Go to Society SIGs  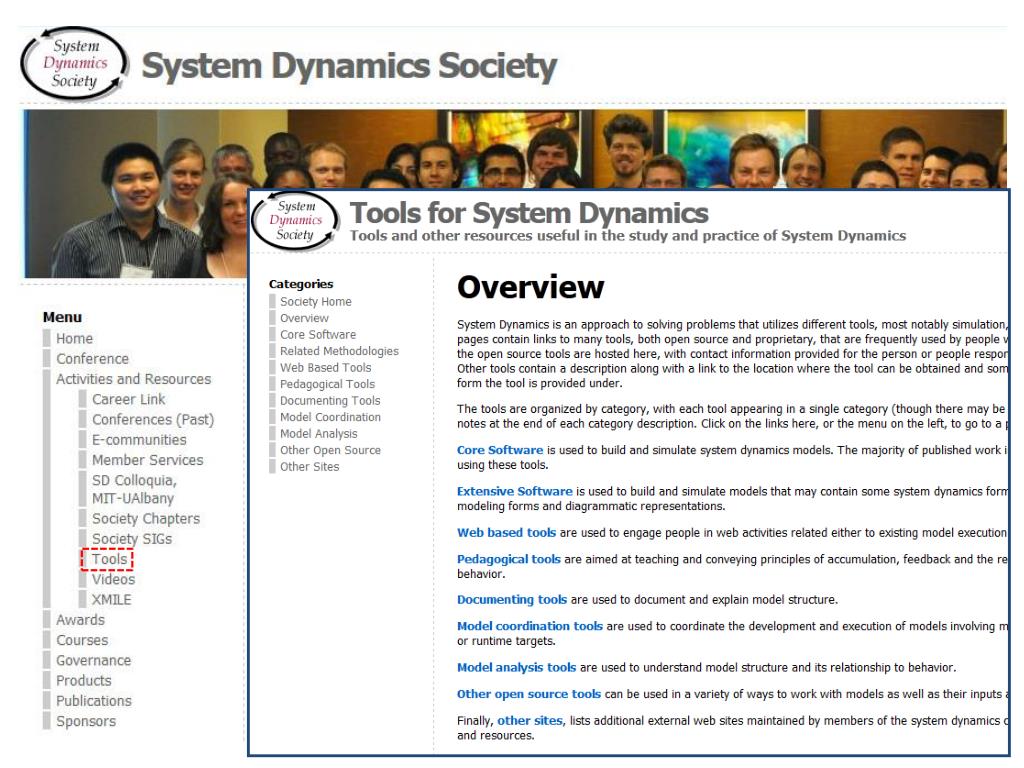pos(132,539)
